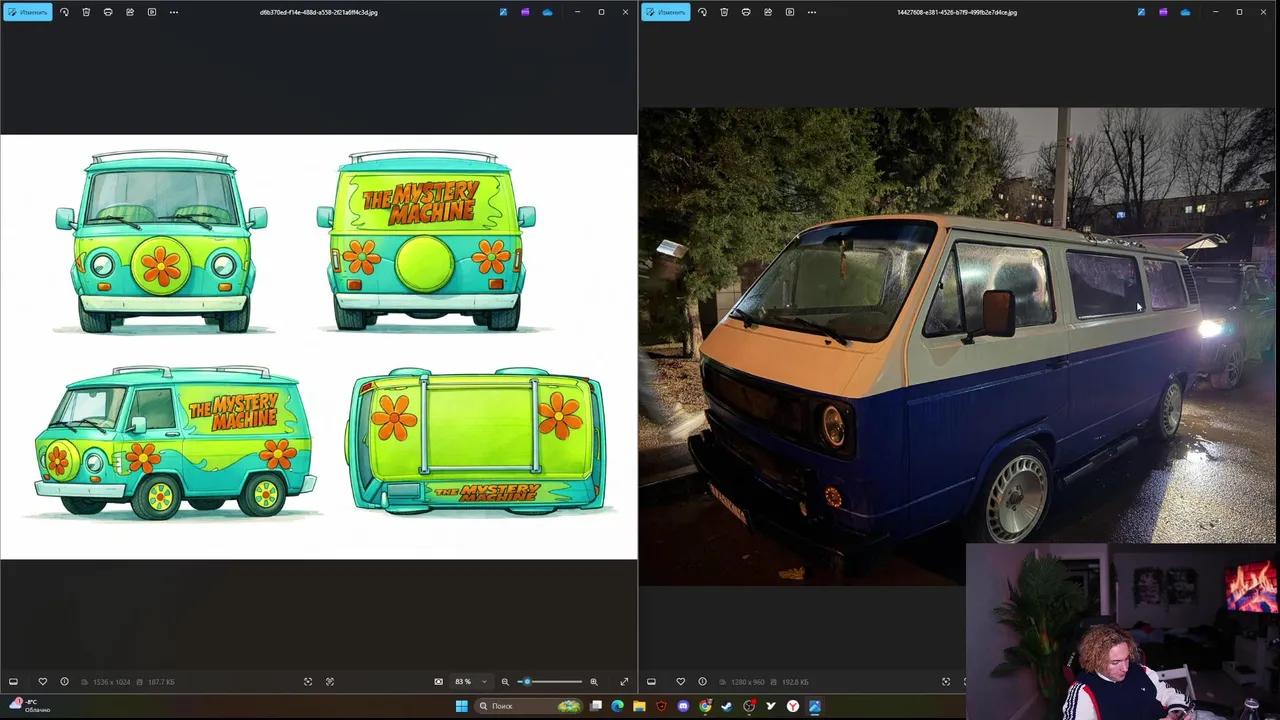Screen dimensions: 1280x720
Task: Show file info in right Photos window
Action: [702, 682]
